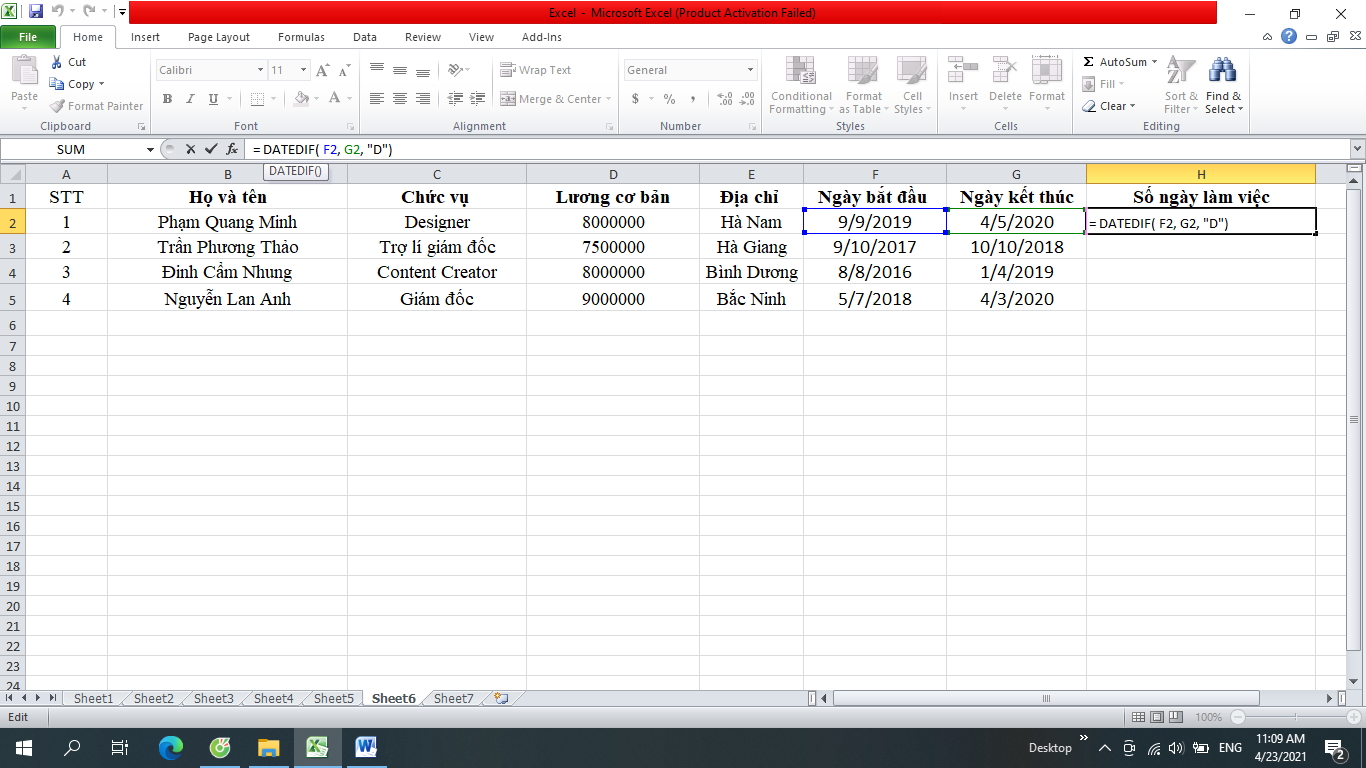Screen dimensions: 1366x768
Task: Click the Insert cells icon
Action: pyautogui.click(x=963, y=70)
